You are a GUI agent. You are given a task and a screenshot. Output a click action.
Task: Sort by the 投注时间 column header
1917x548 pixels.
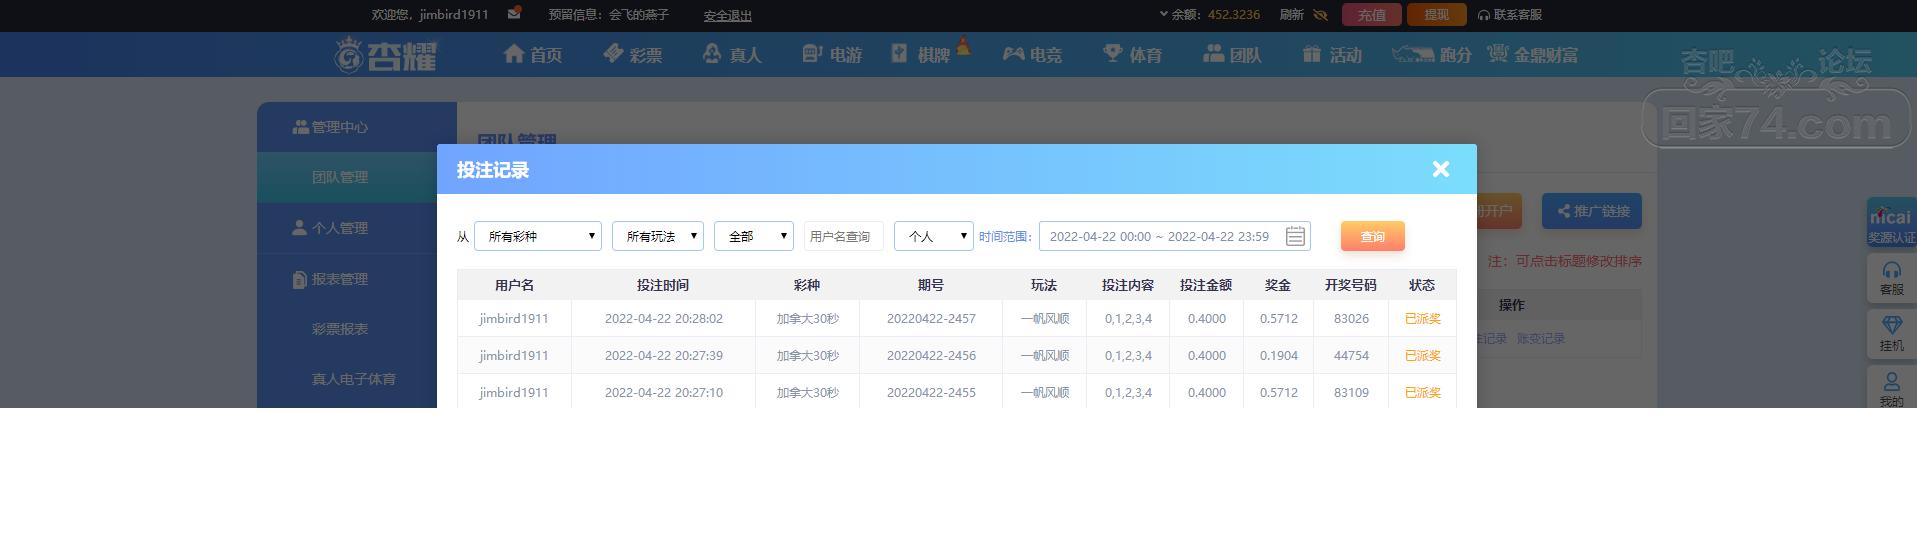click(x=663, y=285)
